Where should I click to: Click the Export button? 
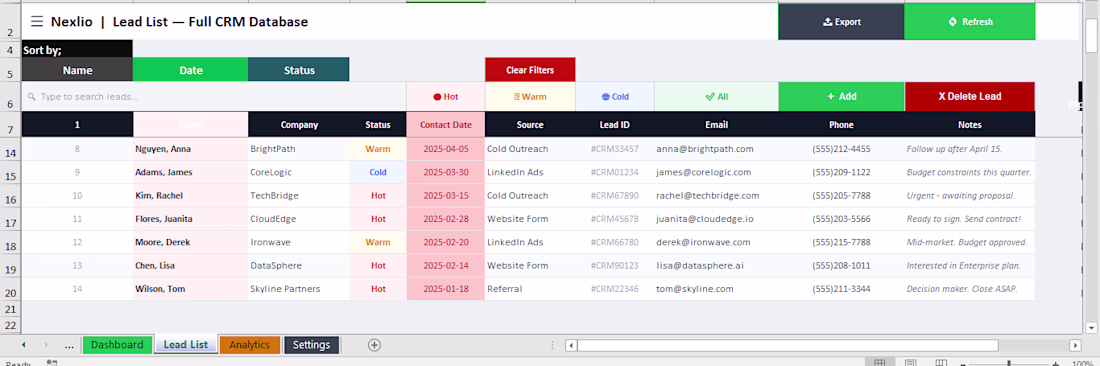(841, 22)
